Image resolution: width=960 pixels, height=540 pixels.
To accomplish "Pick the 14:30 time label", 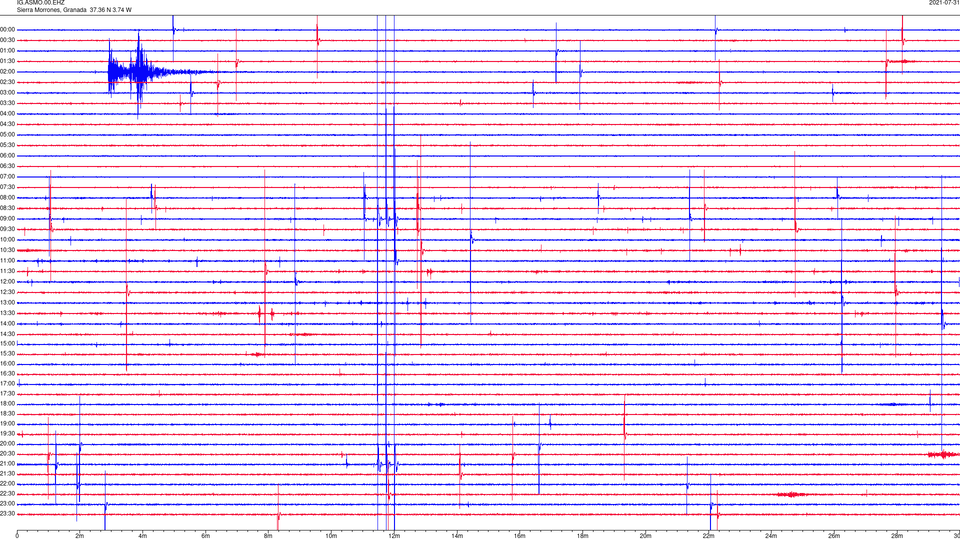I will [x=7, y=334].
